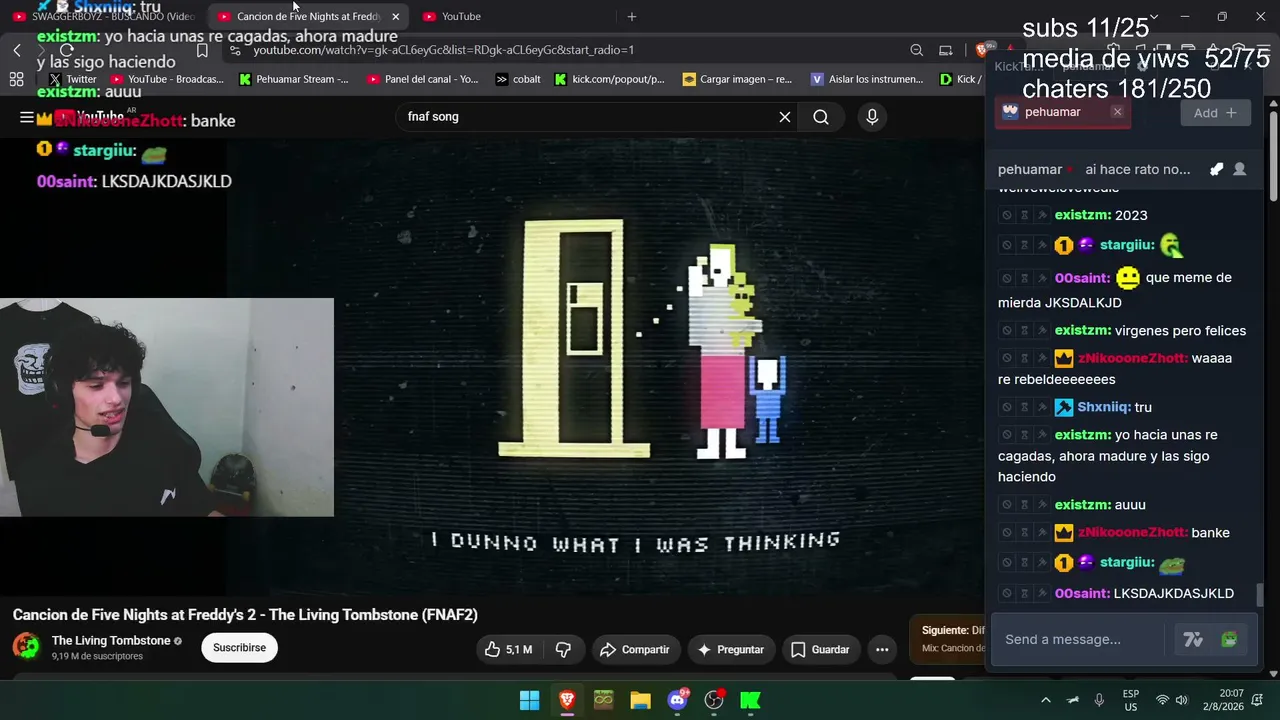Dislike the Living Tombstone video
This screenshot has height=720, width=1280.
(x=563, y=650)
